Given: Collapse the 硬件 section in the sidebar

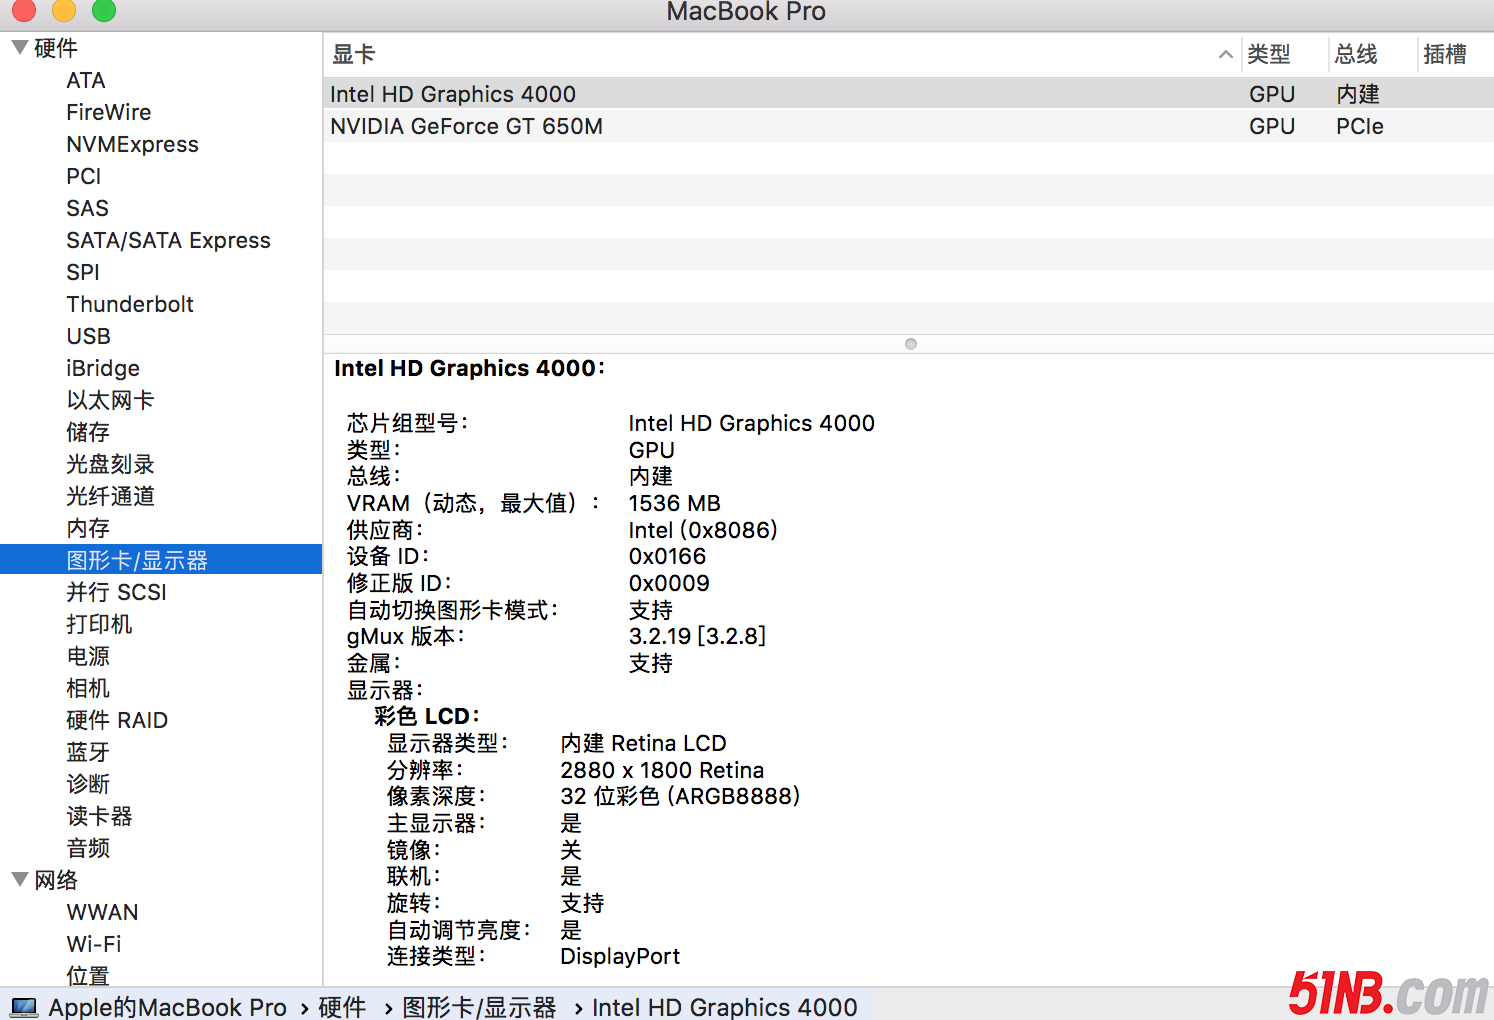Looking at the screenshot, I should (19, 47).
